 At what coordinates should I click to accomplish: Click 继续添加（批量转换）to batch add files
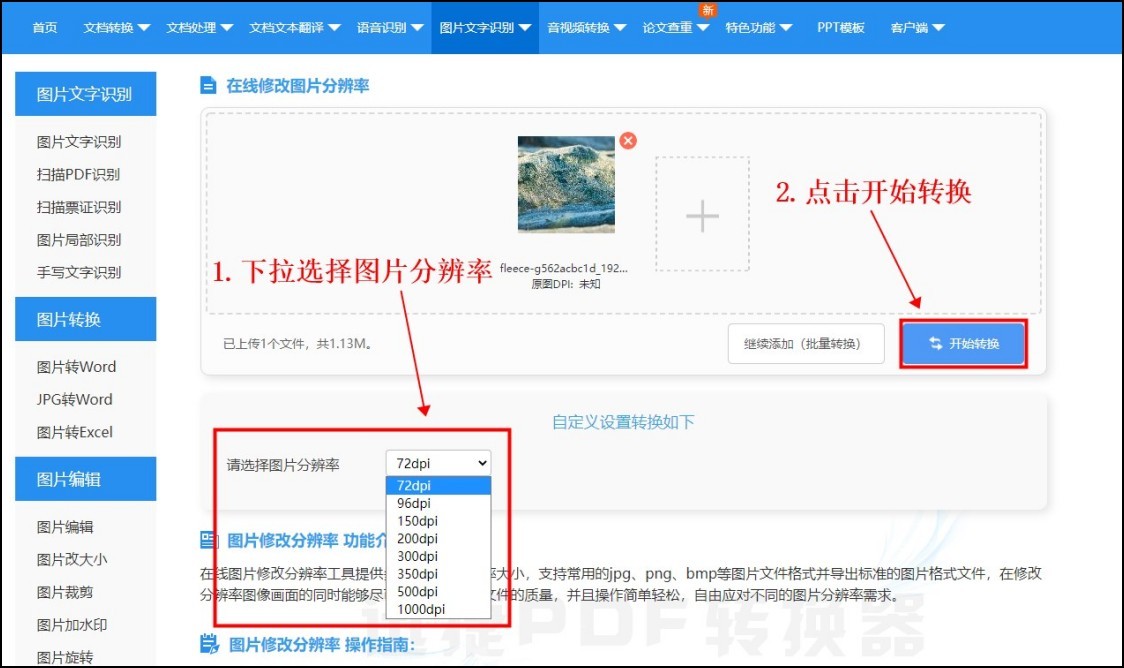(806, 343)
